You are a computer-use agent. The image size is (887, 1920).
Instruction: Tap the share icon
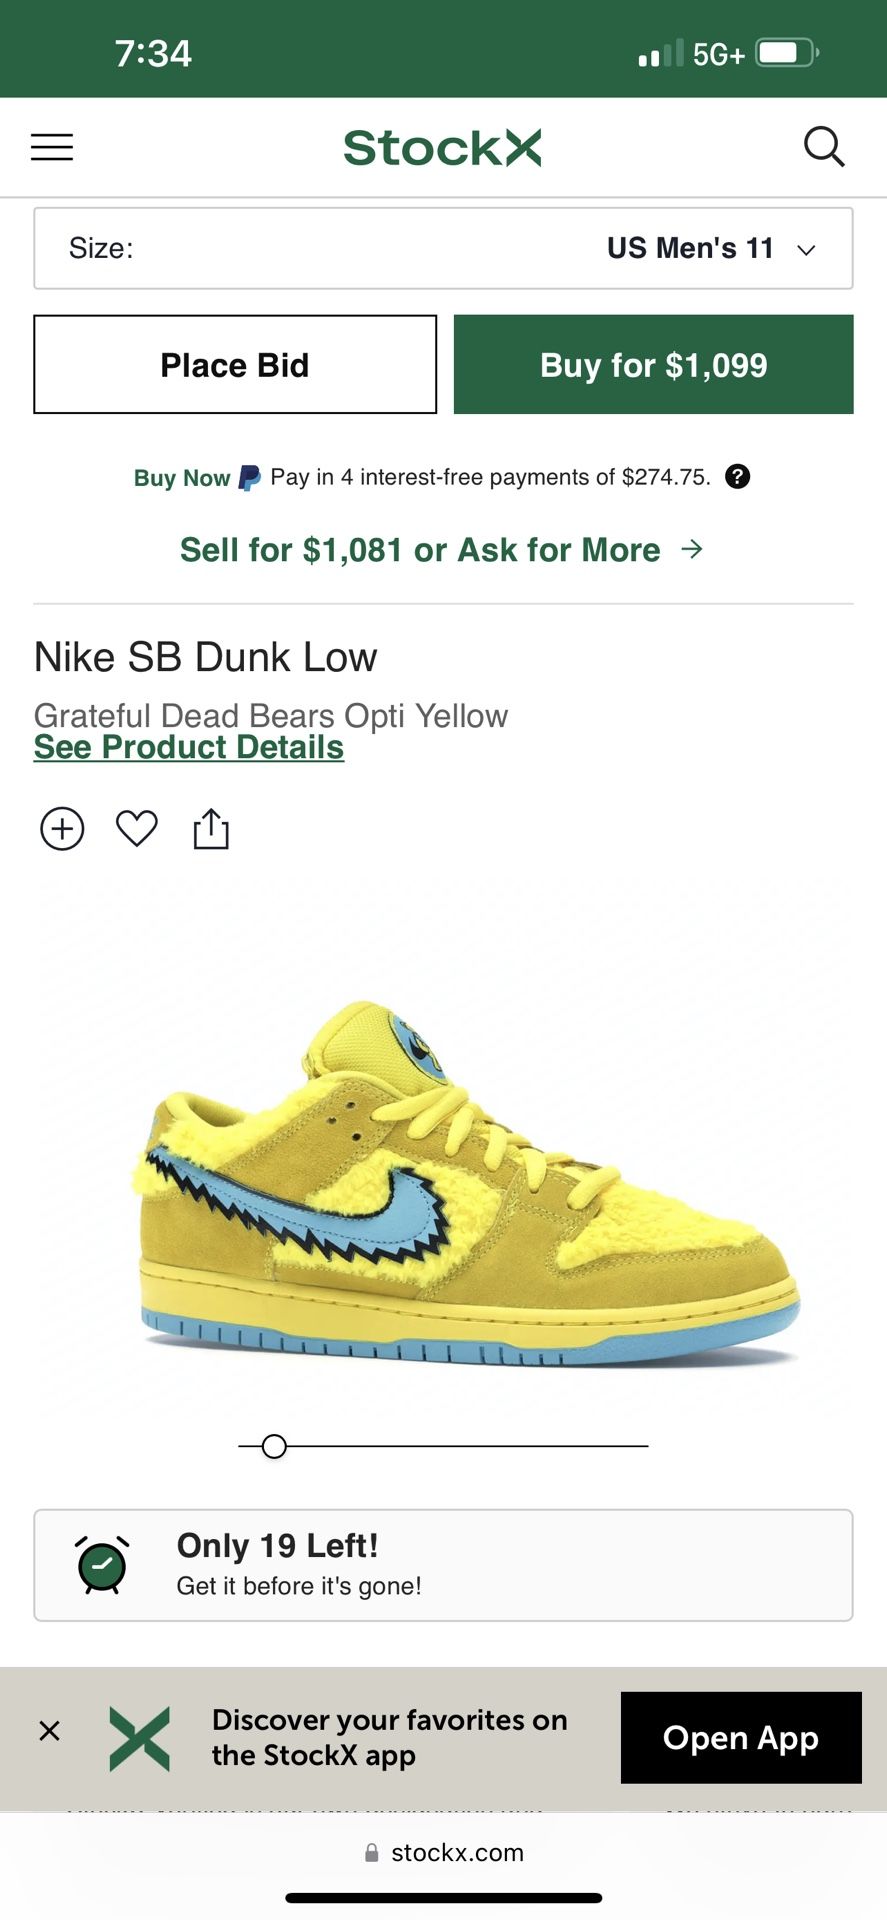[x=211, y=829]
